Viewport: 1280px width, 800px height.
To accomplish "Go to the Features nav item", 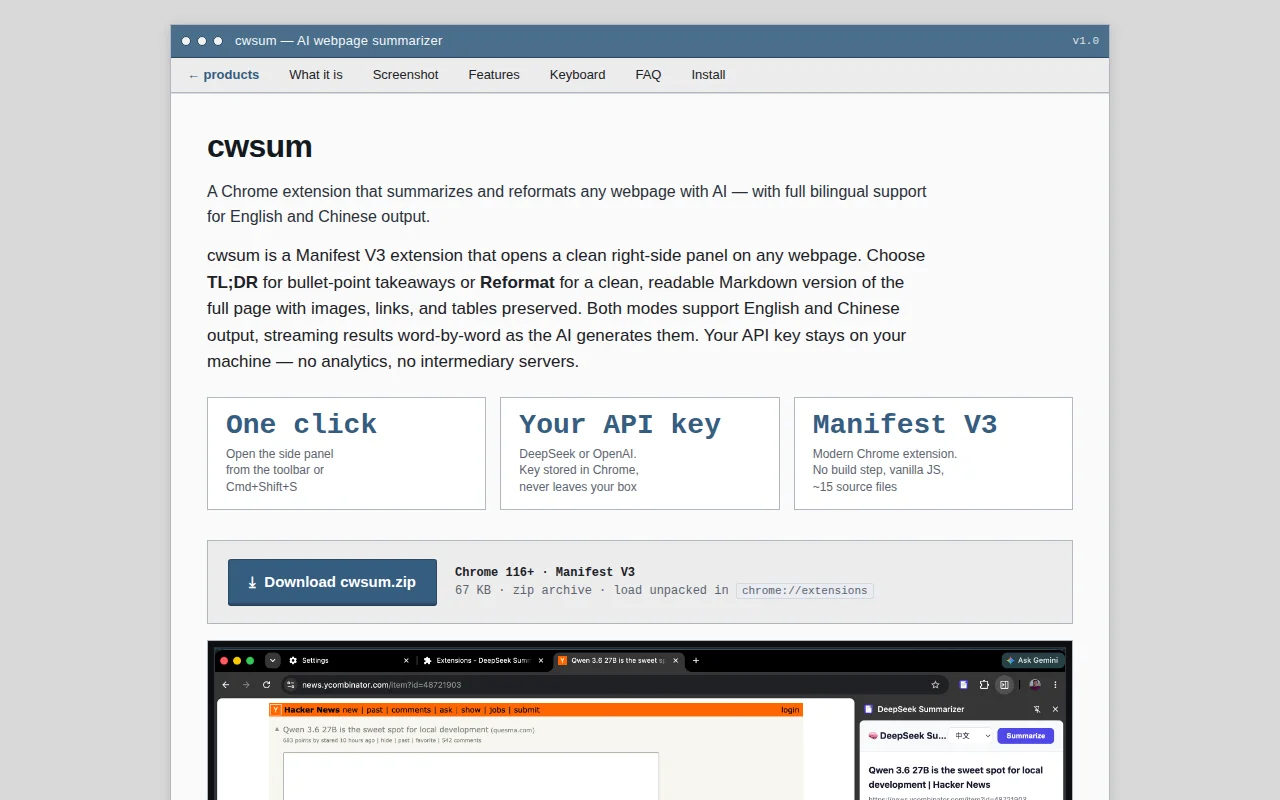I will [x=494, y=75].
